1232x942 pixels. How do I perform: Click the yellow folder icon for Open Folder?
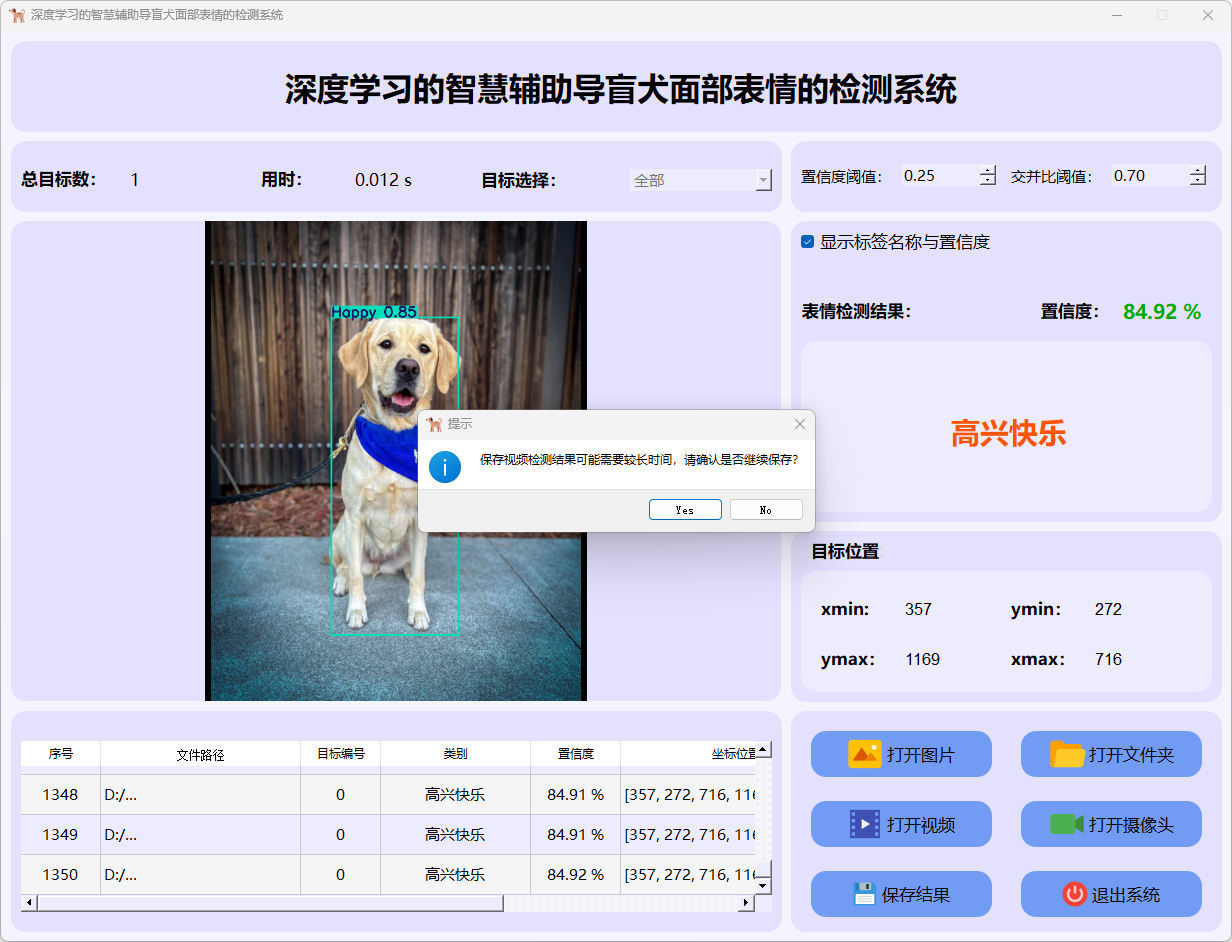click(1067, 754)
